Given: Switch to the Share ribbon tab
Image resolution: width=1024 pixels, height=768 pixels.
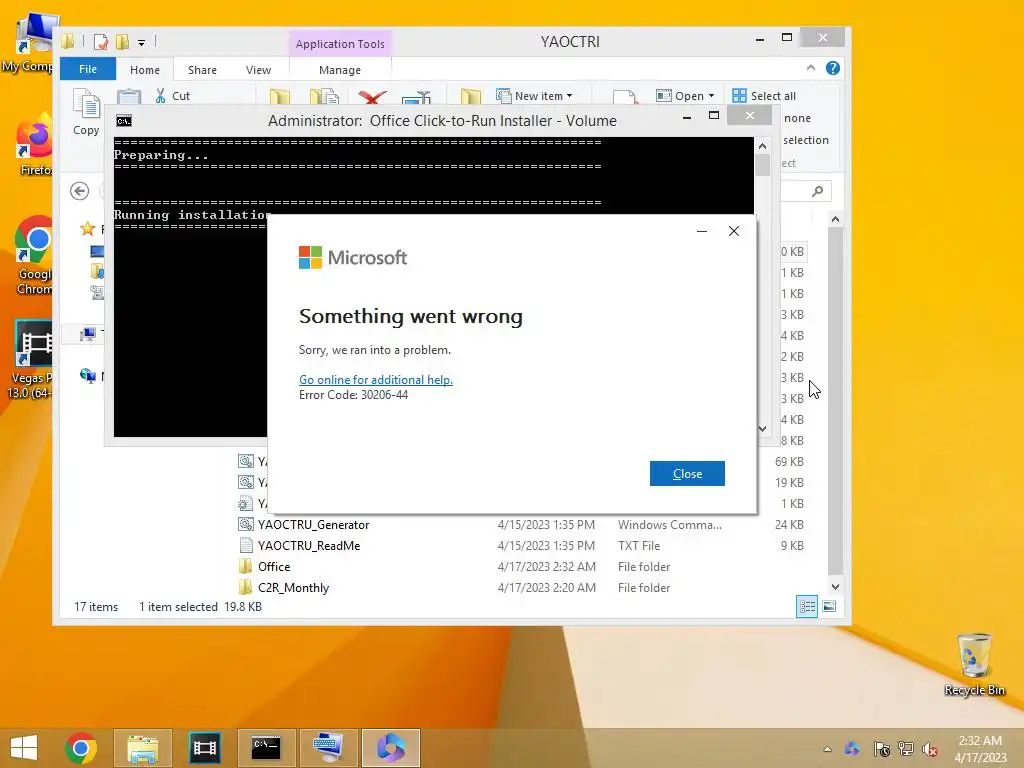Looking at the screenshot, I should (202, 70).
